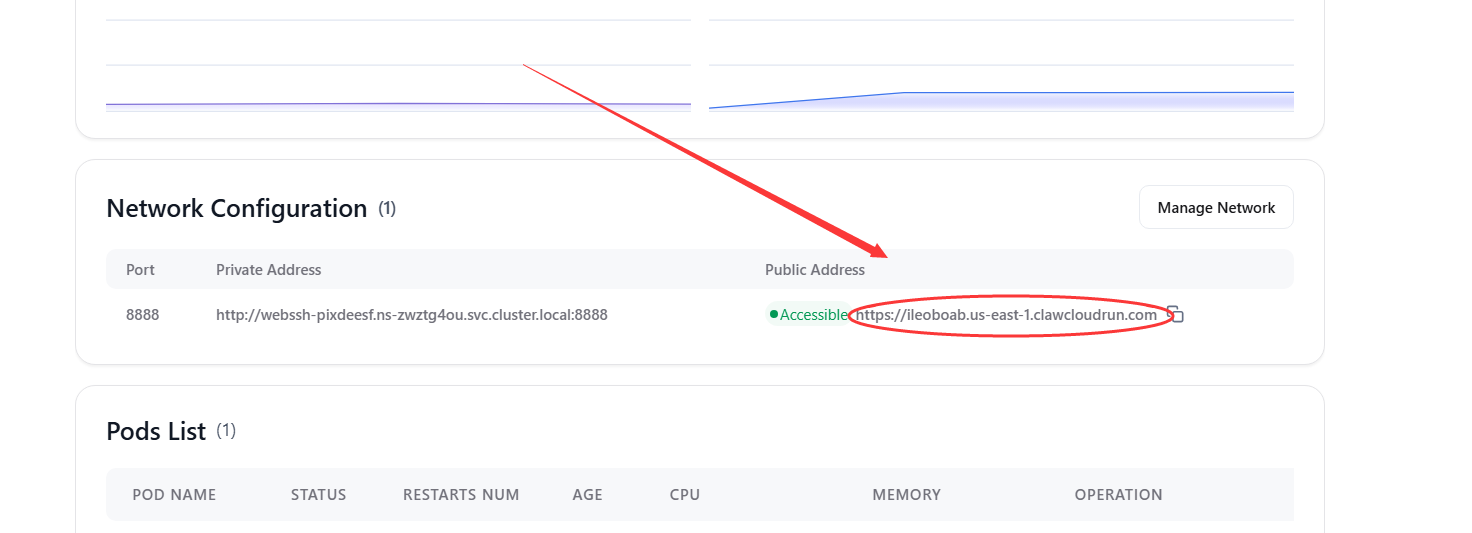Click the RESTARTS NUM column header
The height and width of the screenshot is (533, 1472).
pos(461,495)
